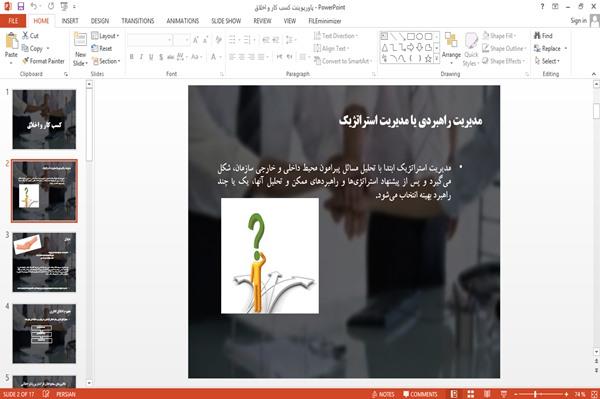The image size is (600, 399).
Task: Open the Layout dropdown
Action: [105, 36]
